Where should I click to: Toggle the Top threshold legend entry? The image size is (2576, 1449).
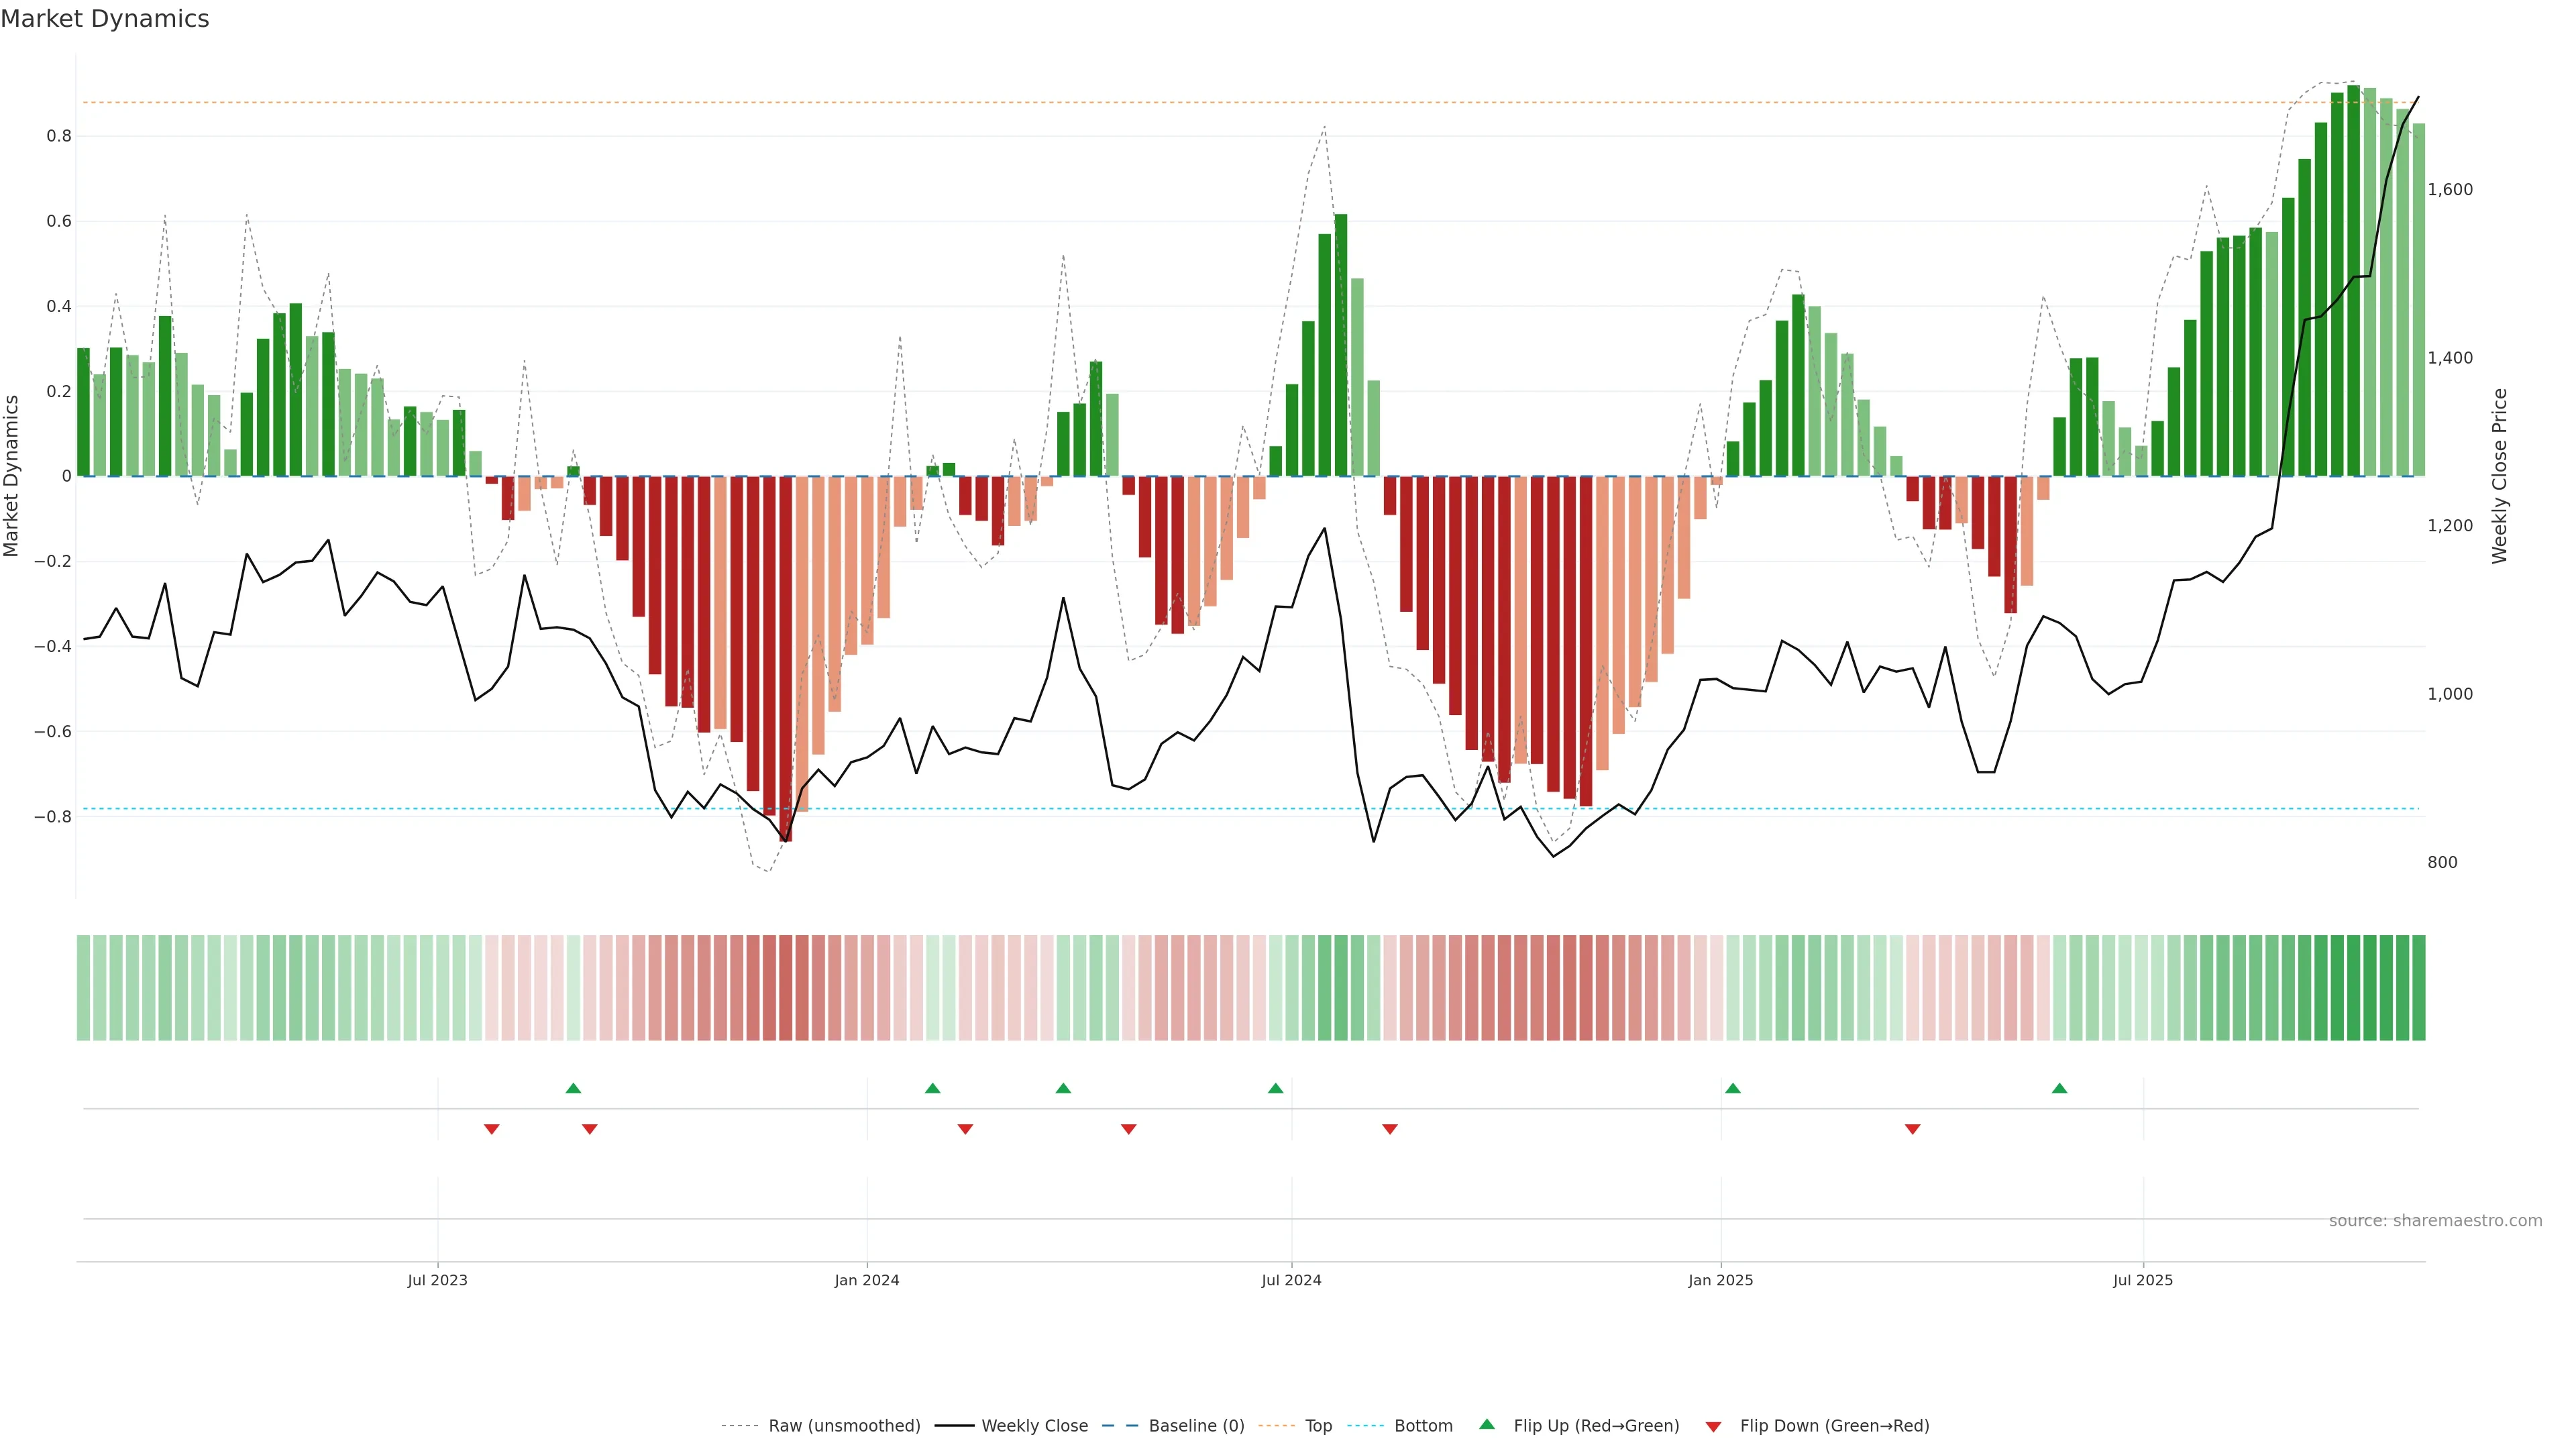point(1318,1426)
